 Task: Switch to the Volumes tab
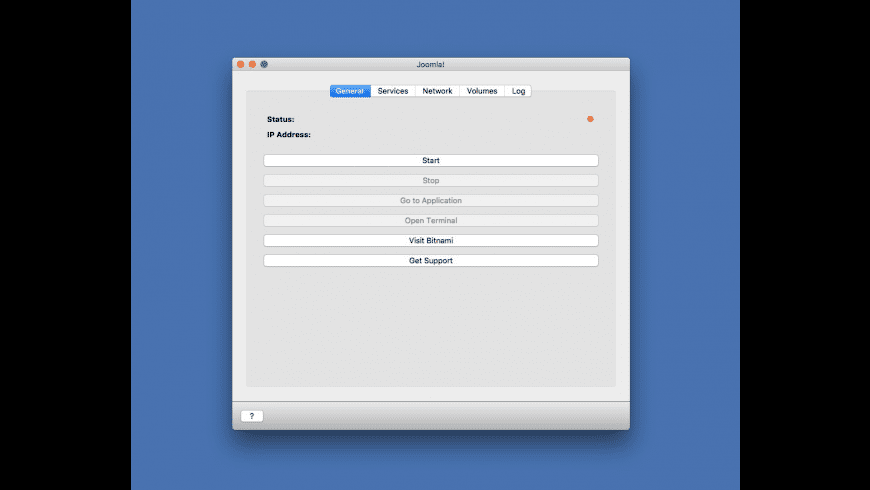point(482,91)
